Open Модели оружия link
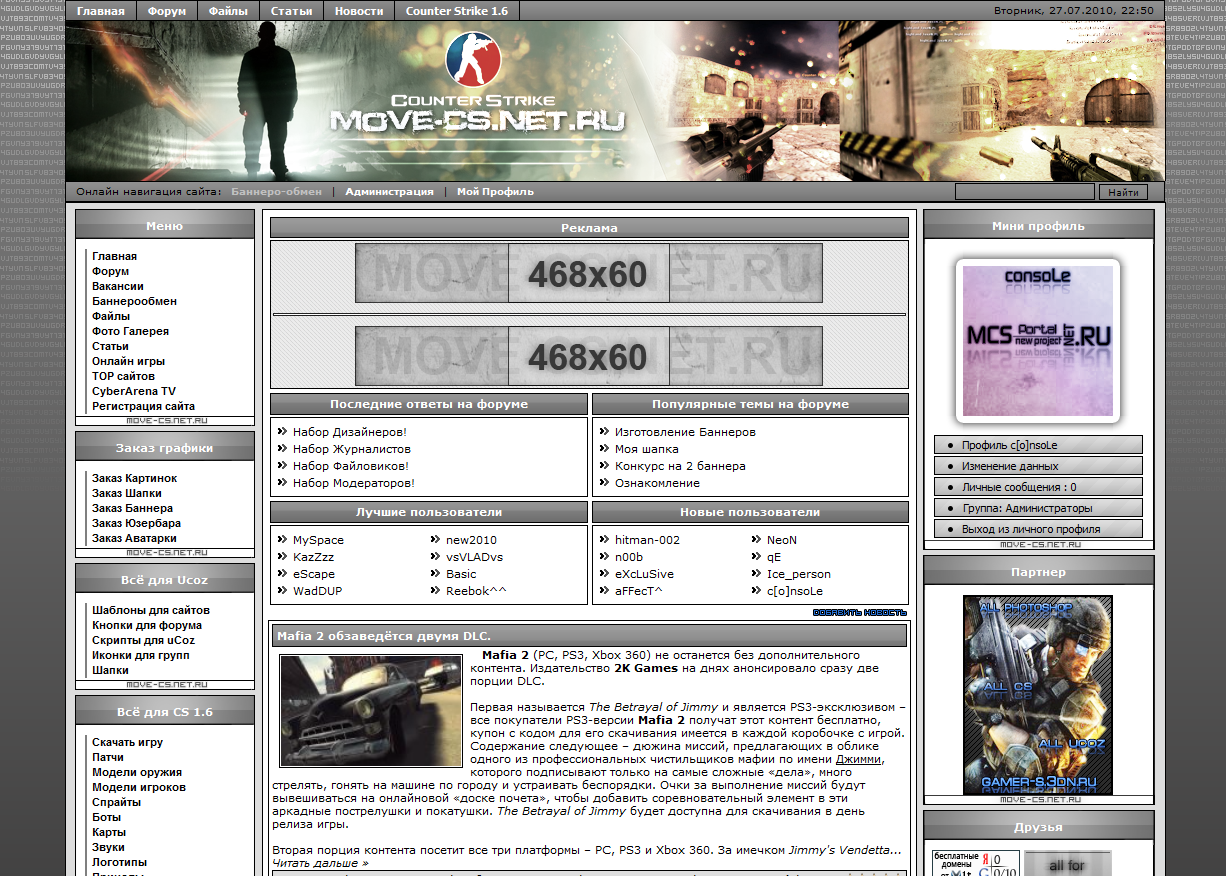This screenshot has width=1226, height=876. point(137,772)
